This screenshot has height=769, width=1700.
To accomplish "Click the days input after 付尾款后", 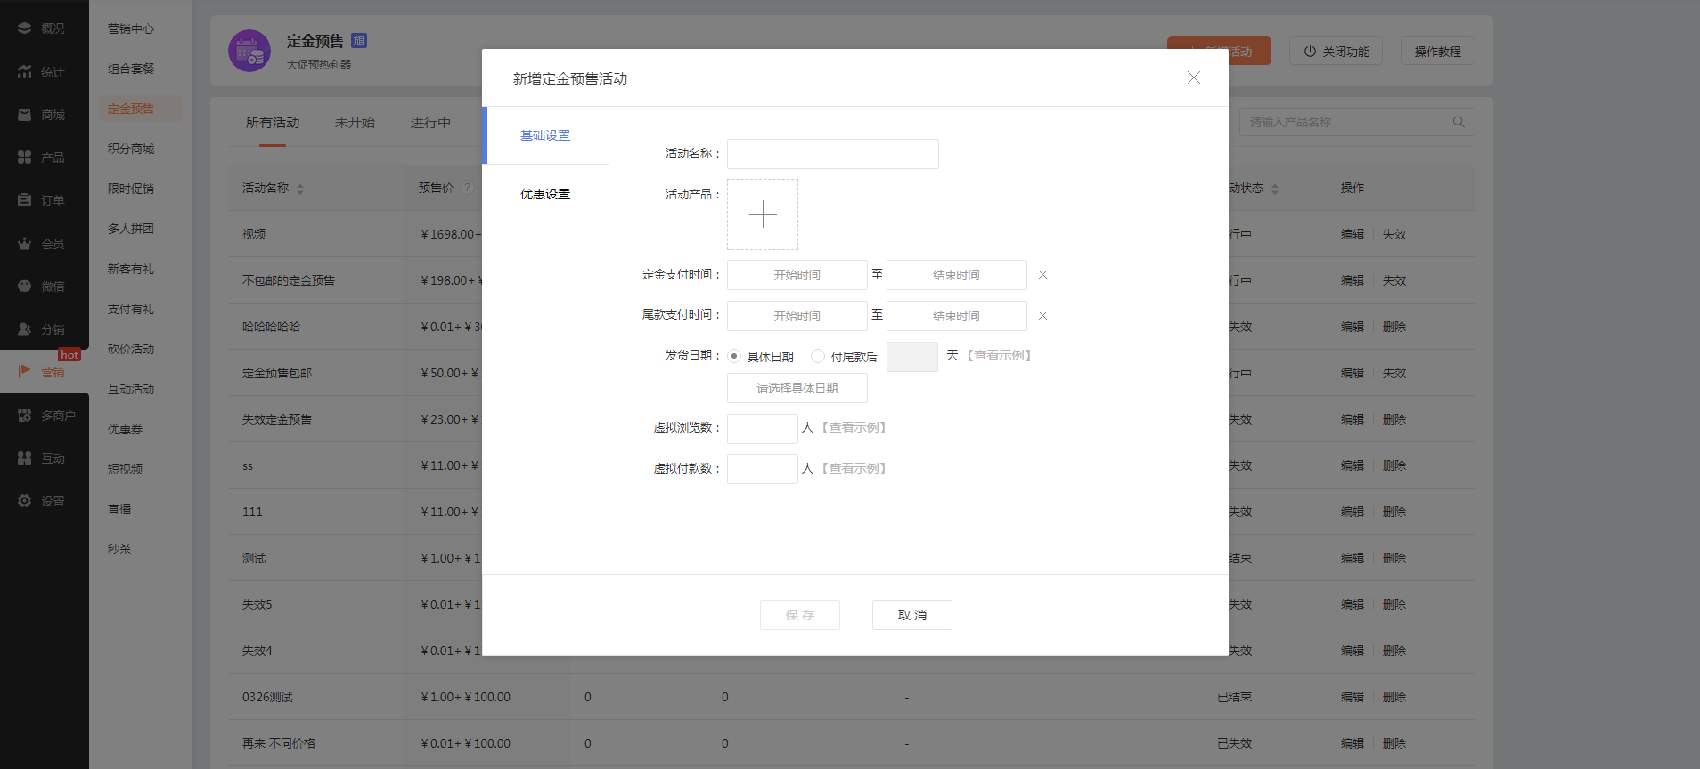I will 912,357.
